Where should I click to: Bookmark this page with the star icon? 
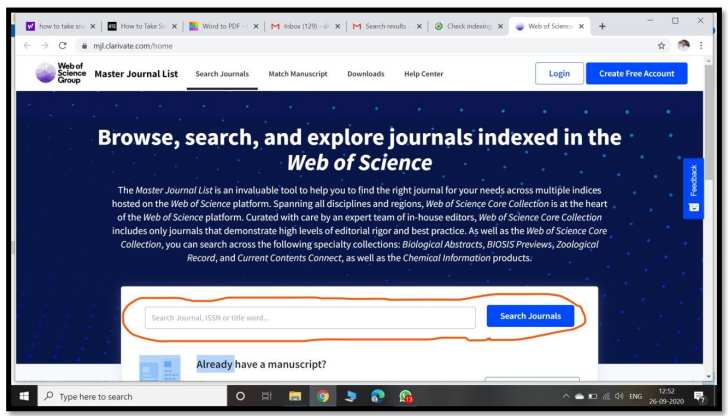click(661, 45)
